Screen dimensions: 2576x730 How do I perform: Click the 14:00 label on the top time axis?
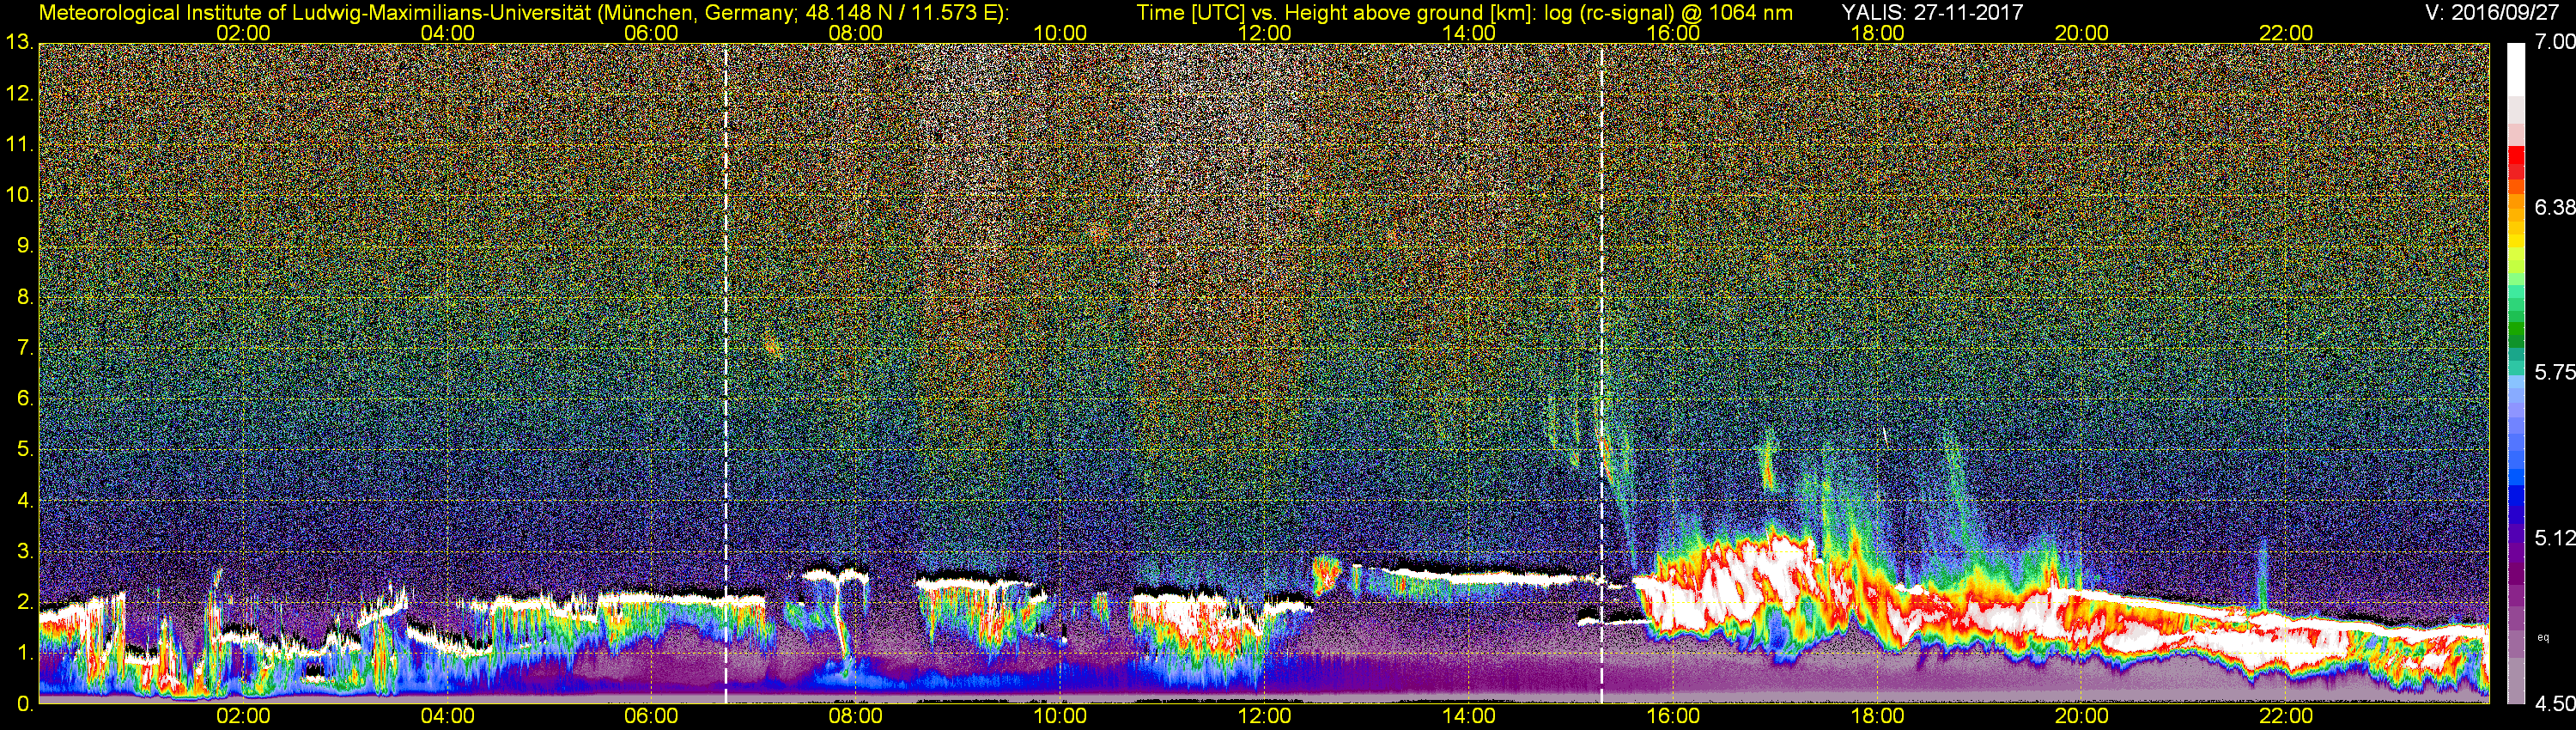coord(1469,33)
